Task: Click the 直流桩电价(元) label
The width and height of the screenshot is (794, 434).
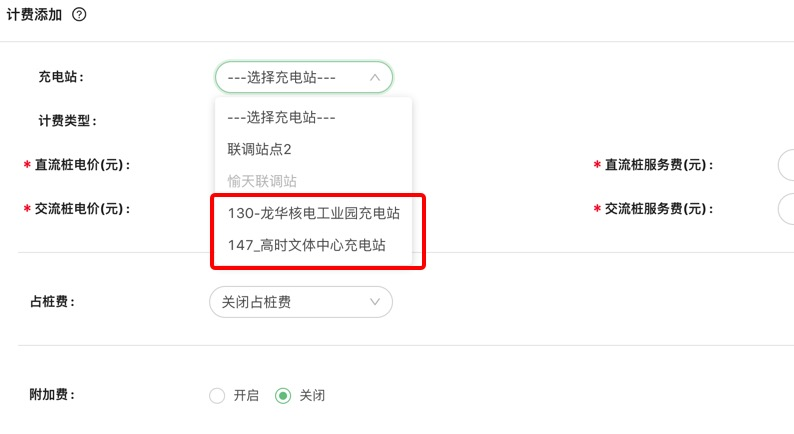Action: pos(83,165)
